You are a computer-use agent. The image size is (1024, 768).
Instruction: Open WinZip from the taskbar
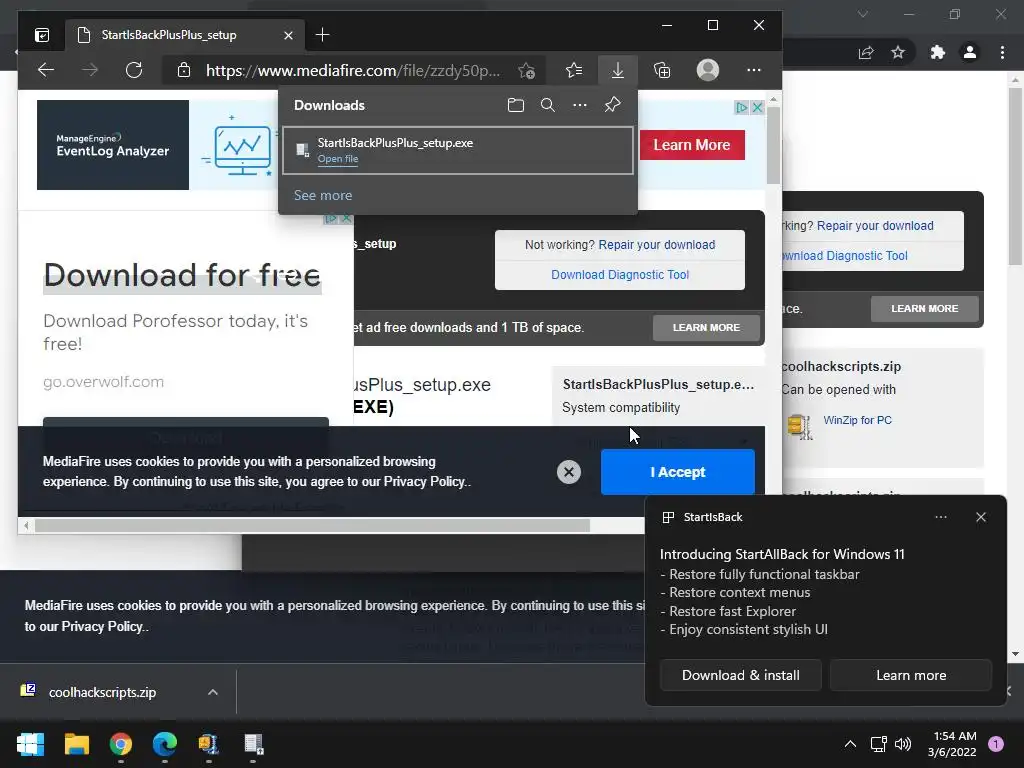[209, 744]
